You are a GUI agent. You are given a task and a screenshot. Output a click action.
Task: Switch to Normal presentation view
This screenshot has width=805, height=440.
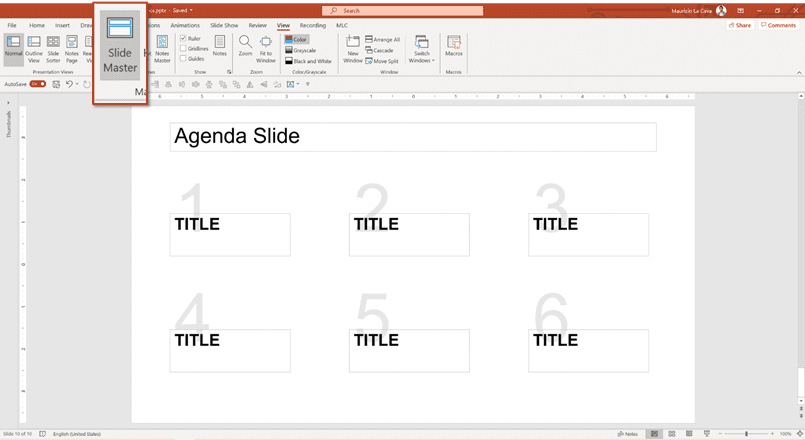point(13,49)
